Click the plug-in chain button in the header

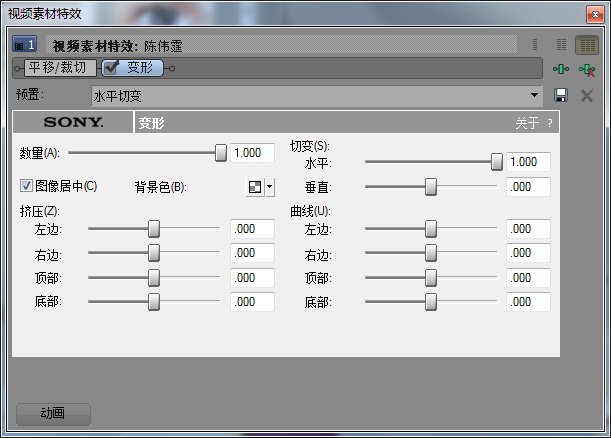(x=562, y=69)
